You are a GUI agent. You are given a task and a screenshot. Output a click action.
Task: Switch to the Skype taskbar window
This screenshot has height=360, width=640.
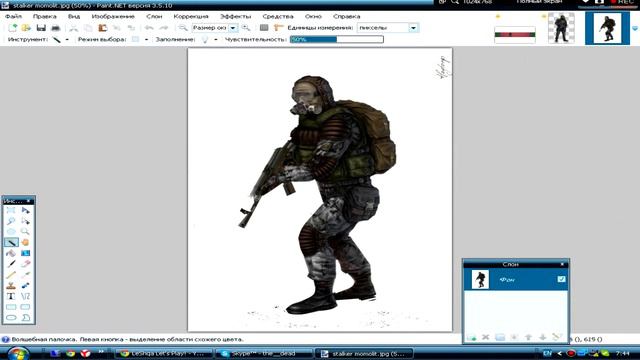coord(263,353)
